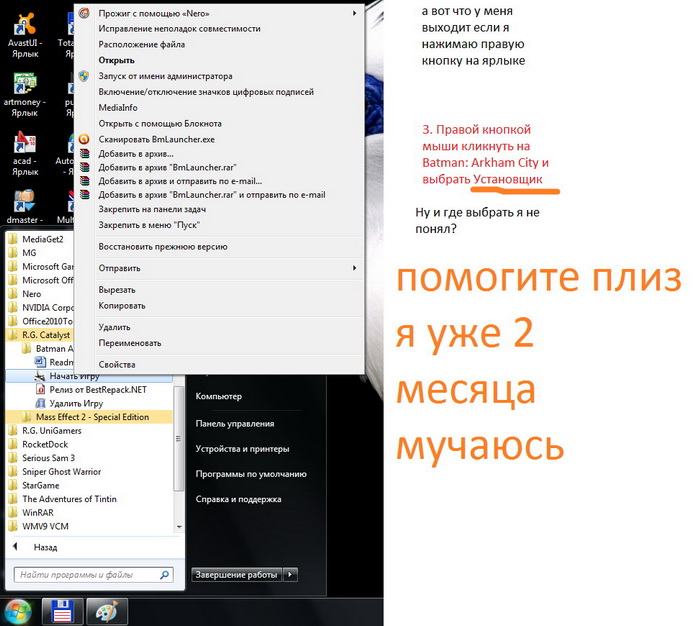Click the Nero folder icon in programs list
Viewport: 700px width, 626px height.
pyautogui.click(x=13, y=294)
